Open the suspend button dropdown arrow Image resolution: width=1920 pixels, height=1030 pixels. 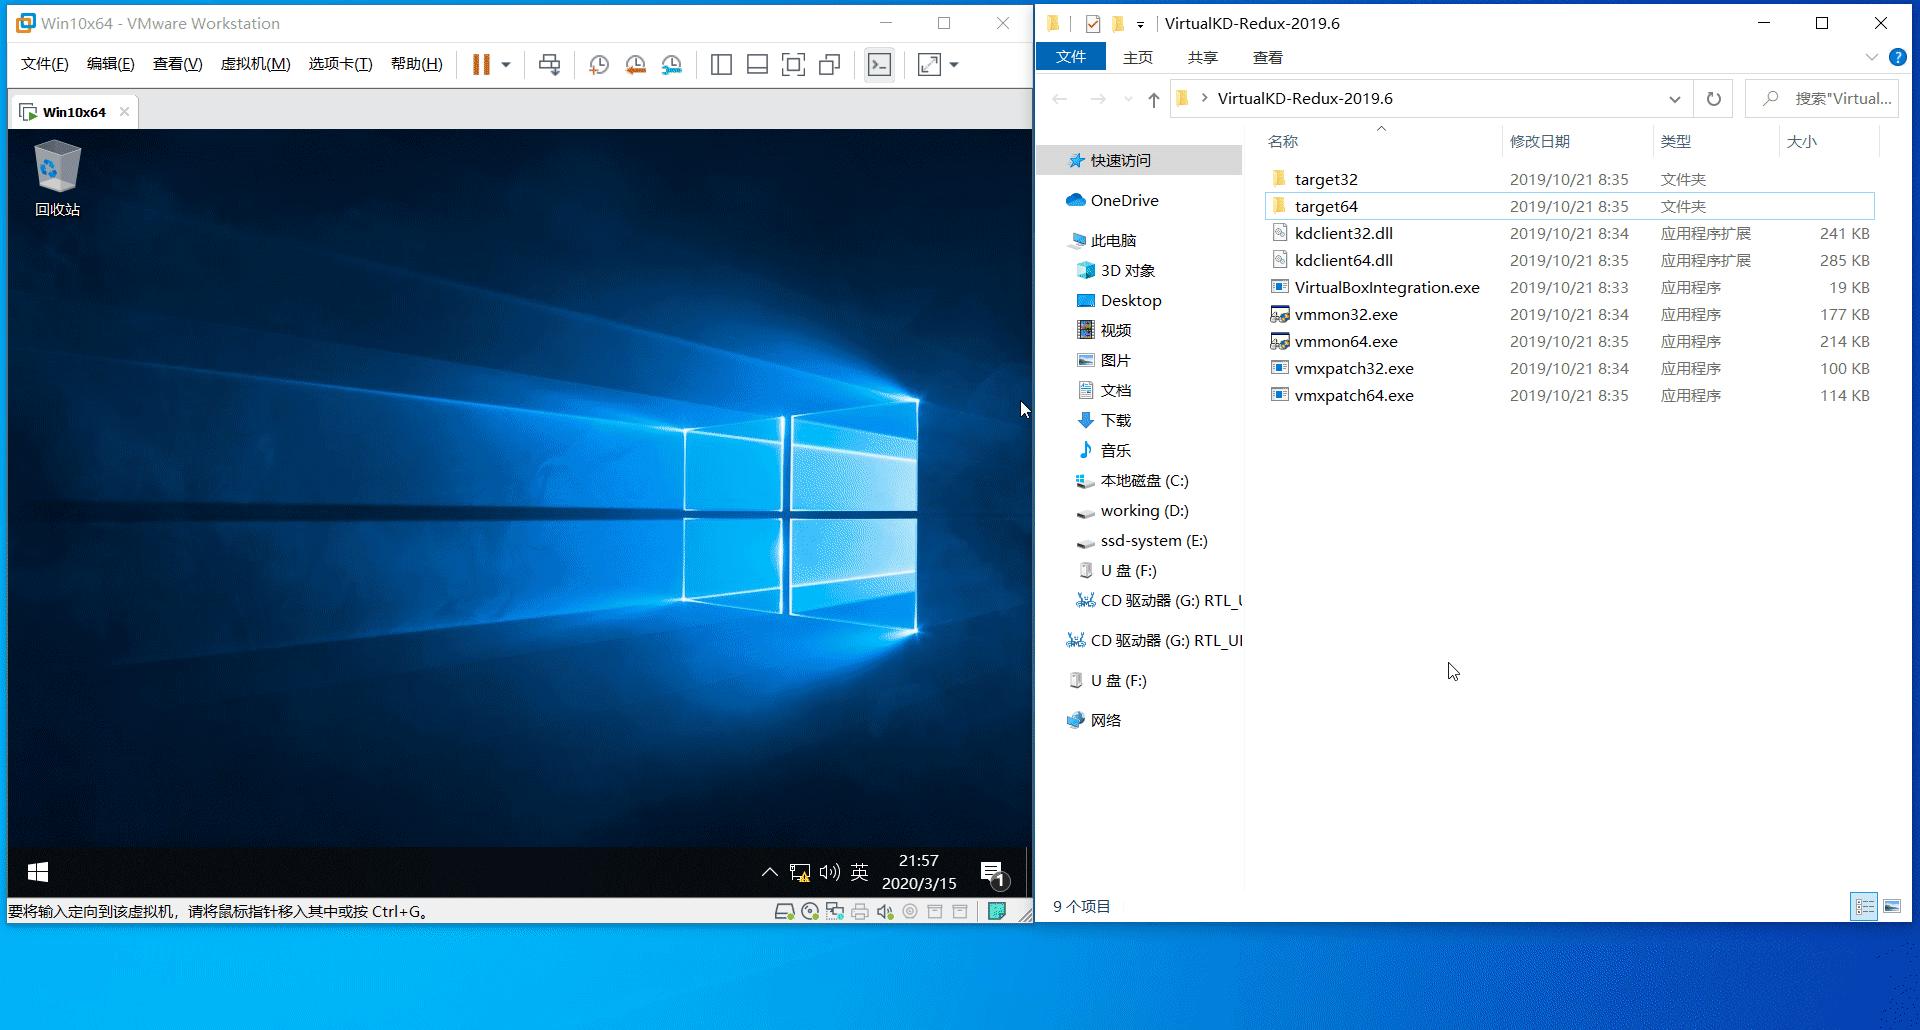(505, 64)
